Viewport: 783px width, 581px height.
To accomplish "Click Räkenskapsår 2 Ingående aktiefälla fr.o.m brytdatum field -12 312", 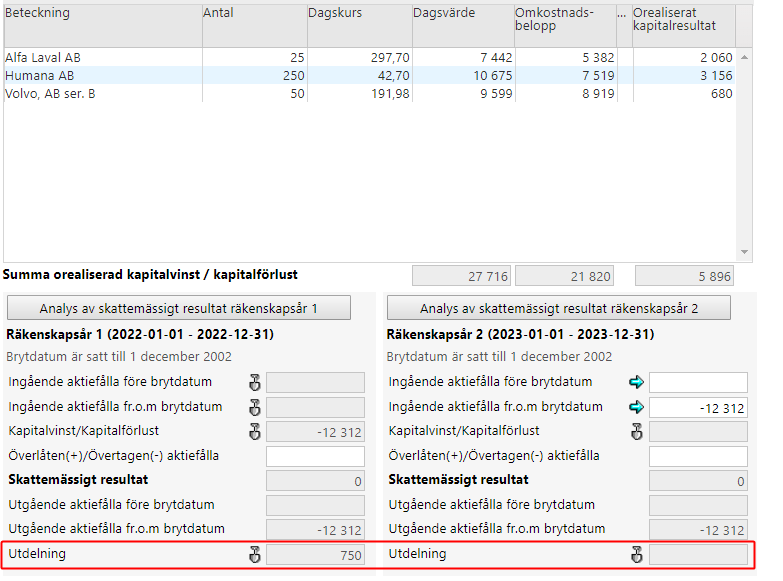I will [x=698, y=408].
